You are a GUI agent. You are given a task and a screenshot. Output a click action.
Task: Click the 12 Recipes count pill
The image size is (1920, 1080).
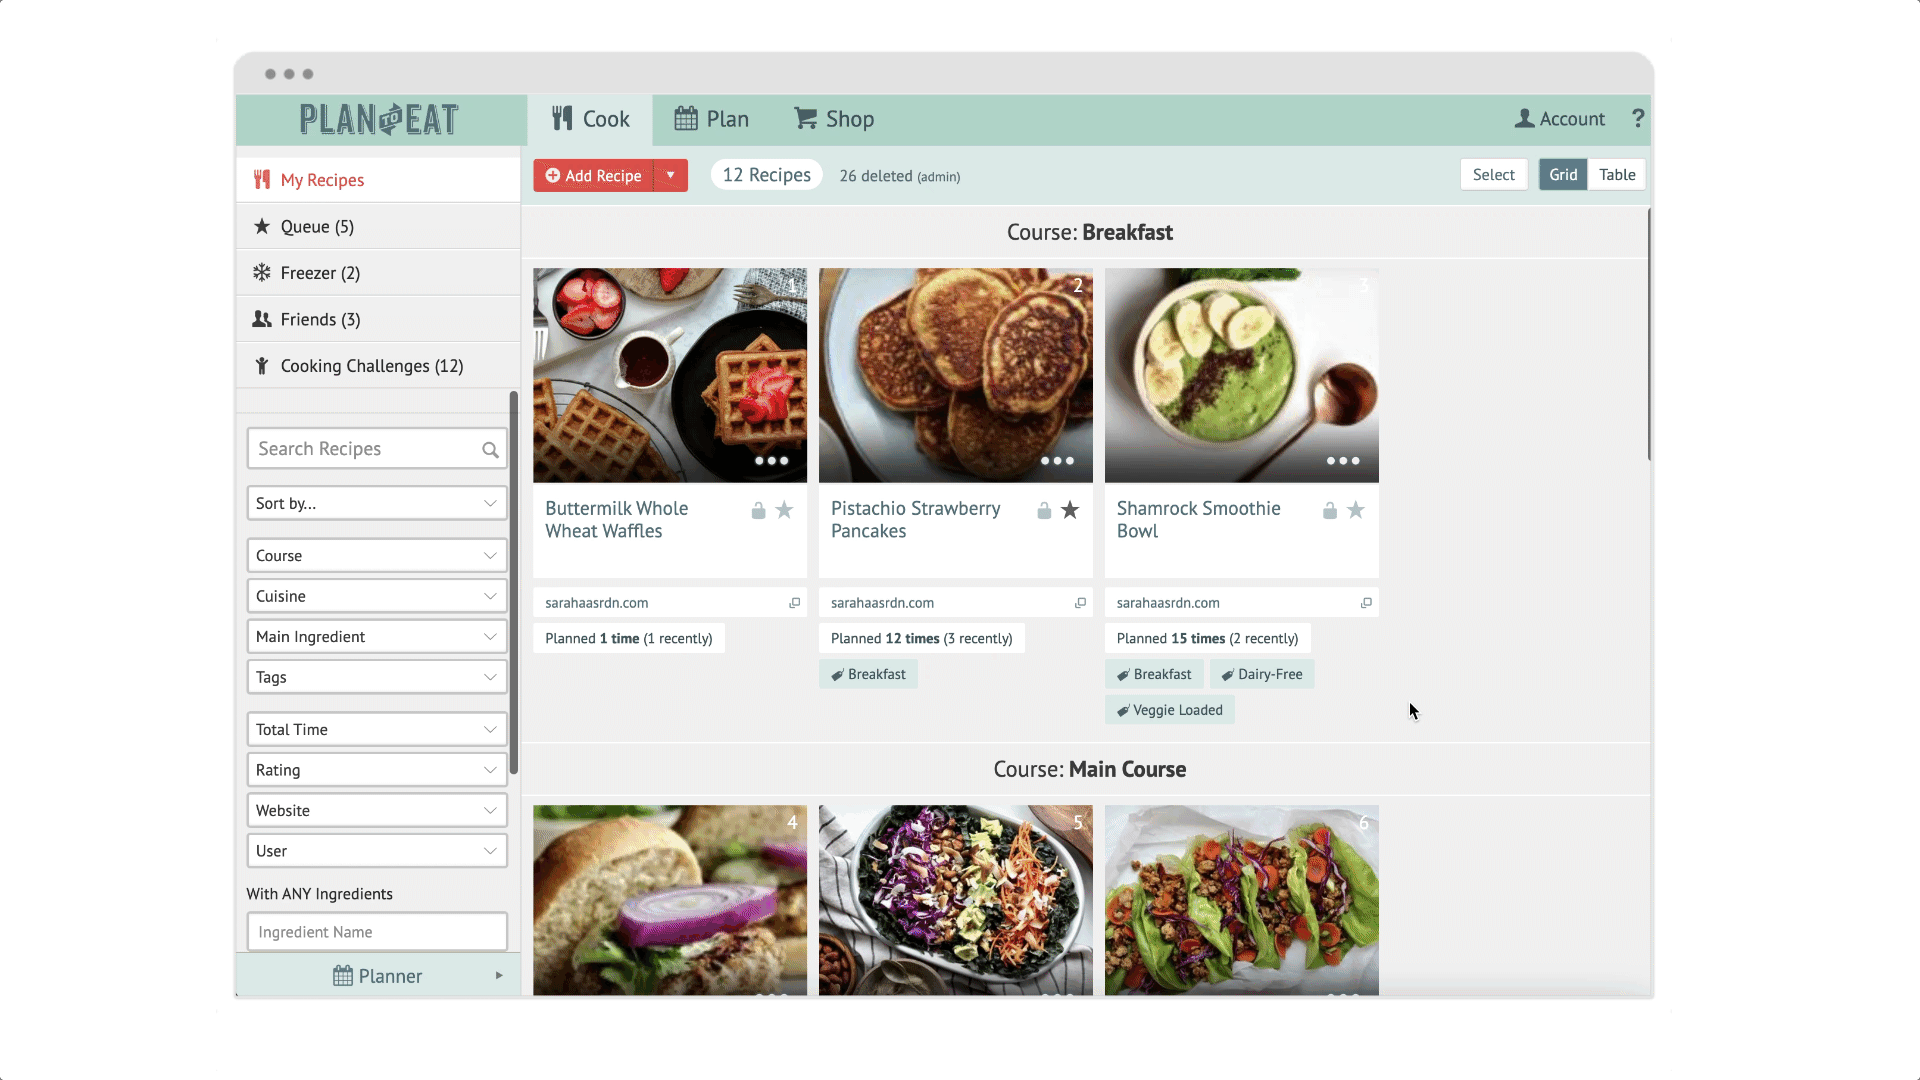click(x=767, y=175)
